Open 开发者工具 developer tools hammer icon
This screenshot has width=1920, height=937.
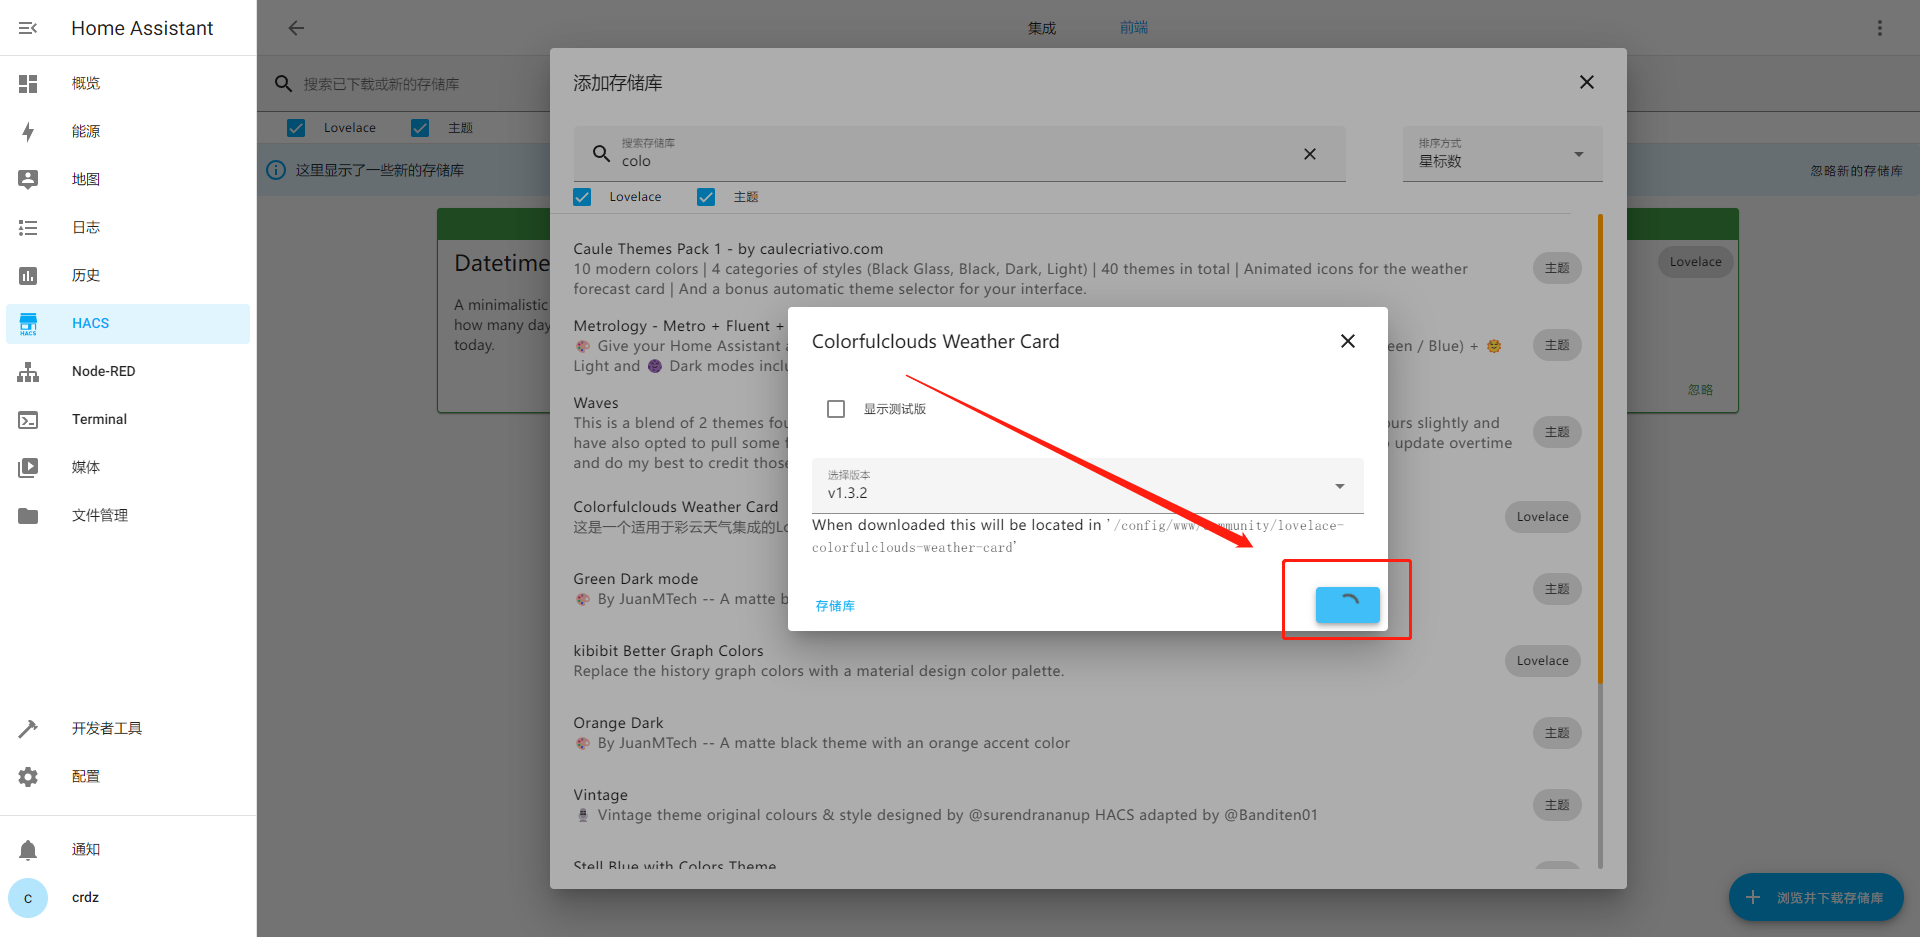coord(28,729)
